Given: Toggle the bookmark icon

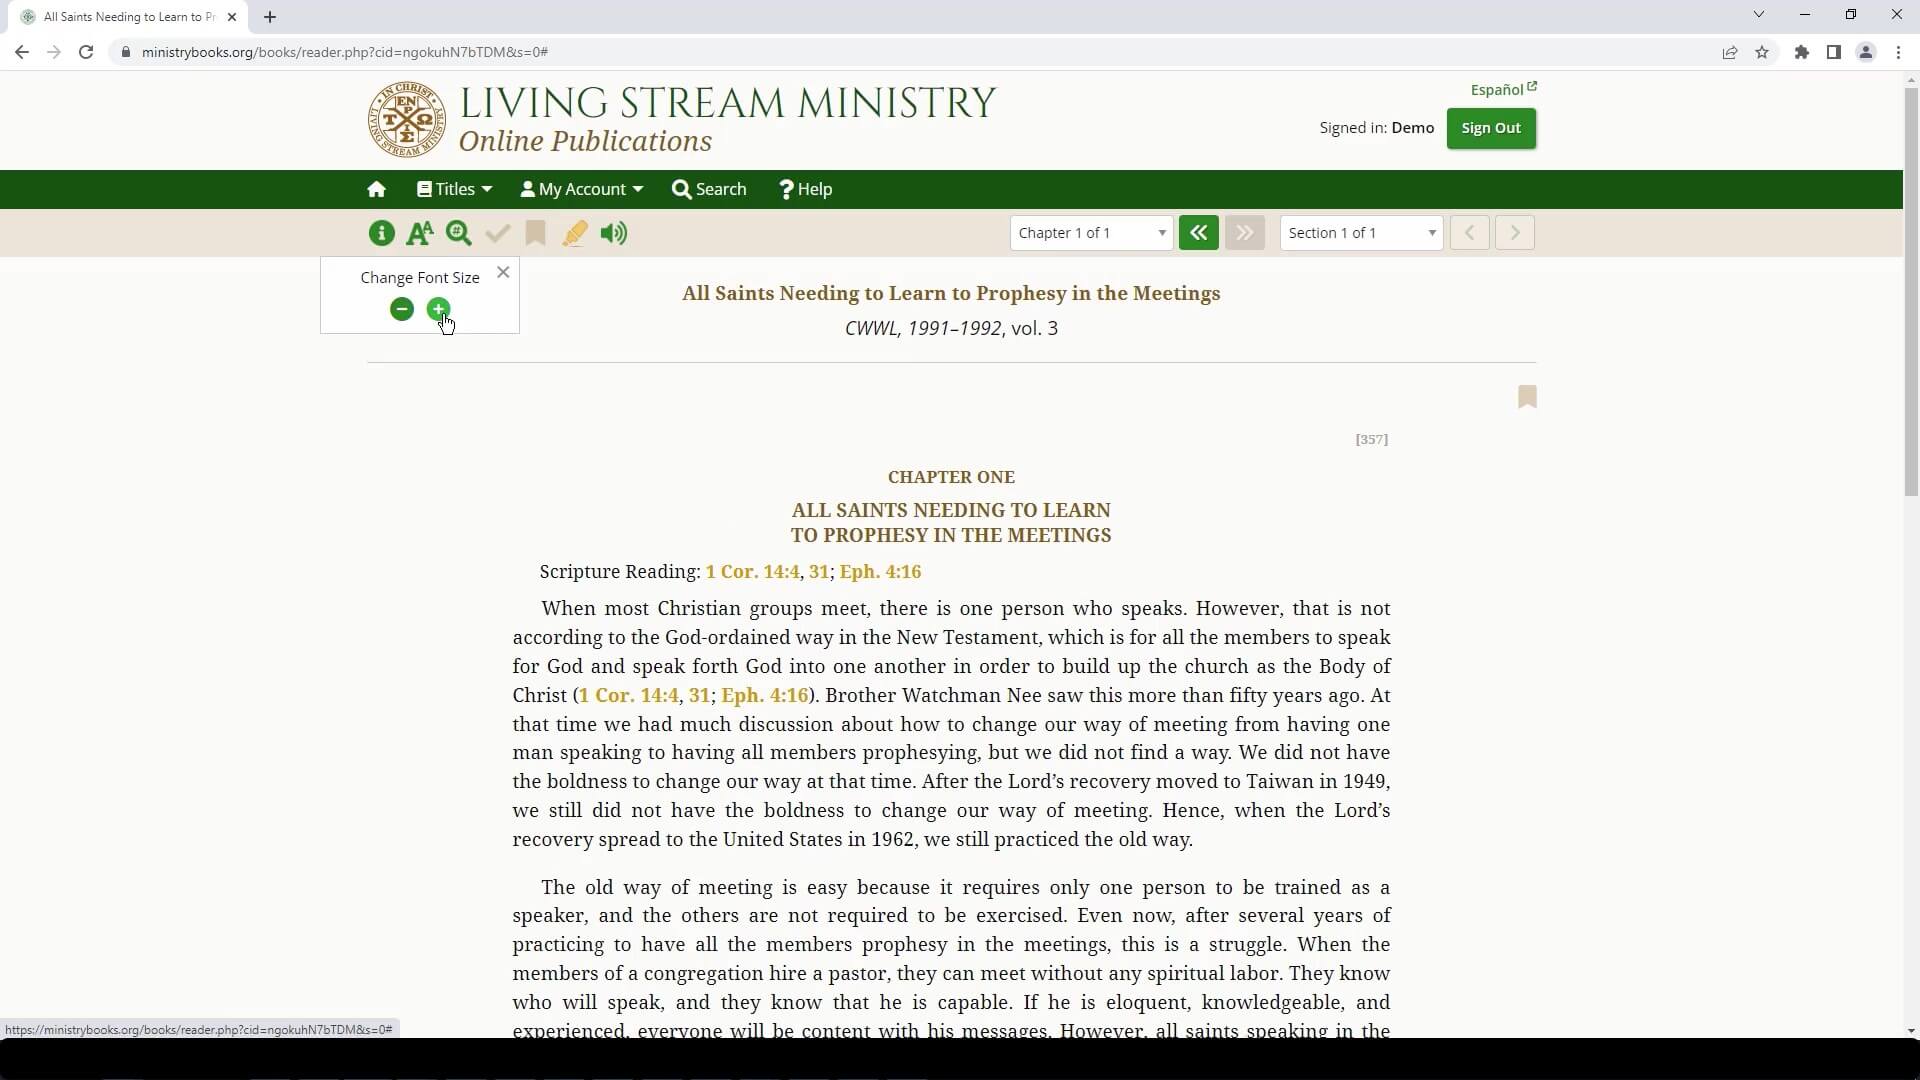Looking at the screenshot, I should click(x=1527, y=396).
